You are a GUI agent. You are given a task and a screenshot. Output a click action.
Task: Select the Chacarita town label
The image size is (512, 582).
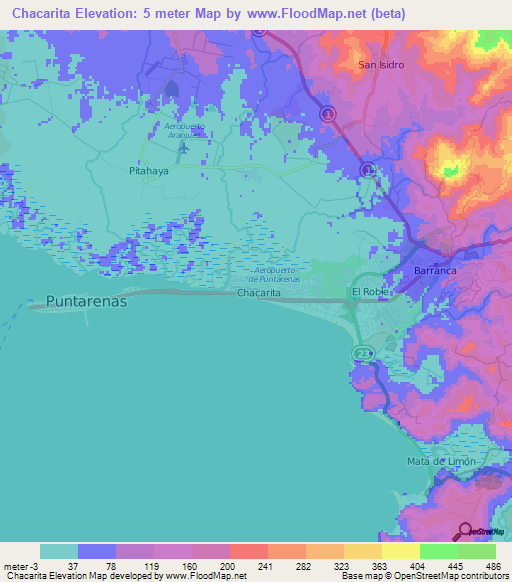coord(259,293)
